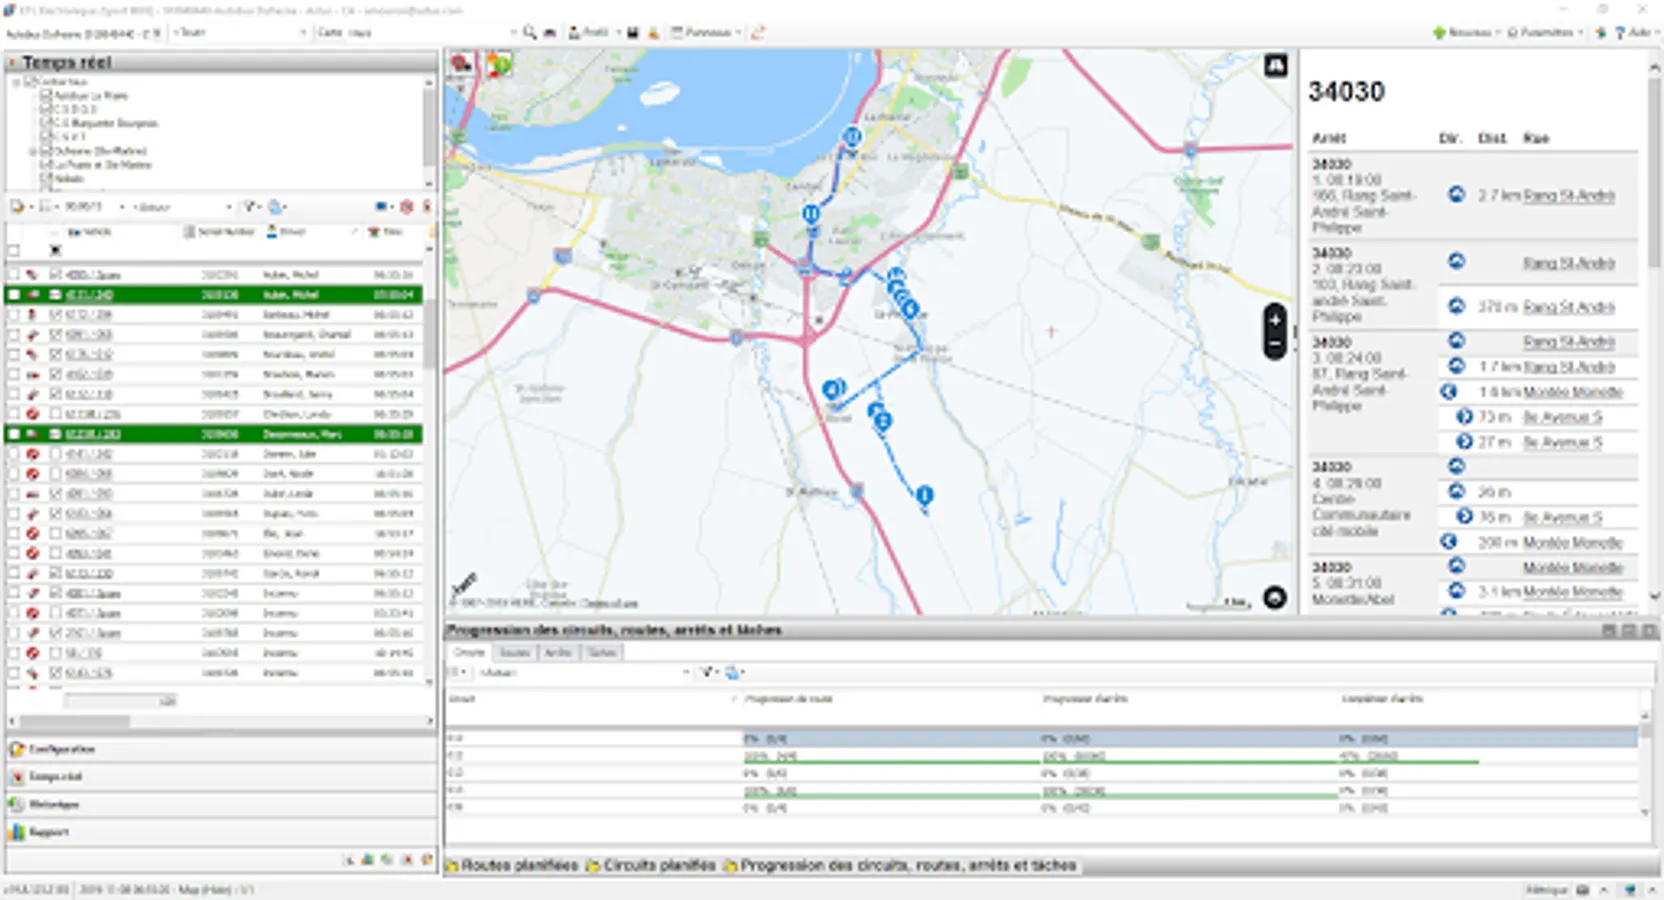Zoom in the map with plus button

(1275, 320)
